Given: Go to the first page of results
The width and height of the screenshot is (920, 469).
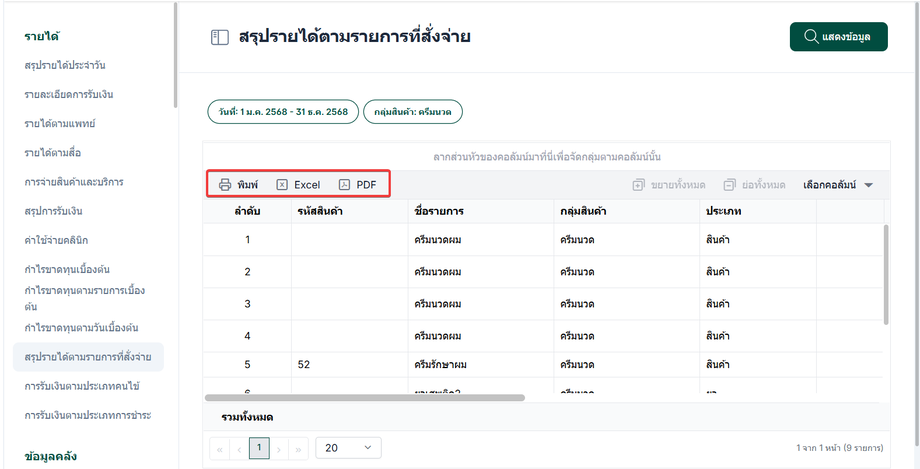Looking at the screenshot, I should 219,449.
